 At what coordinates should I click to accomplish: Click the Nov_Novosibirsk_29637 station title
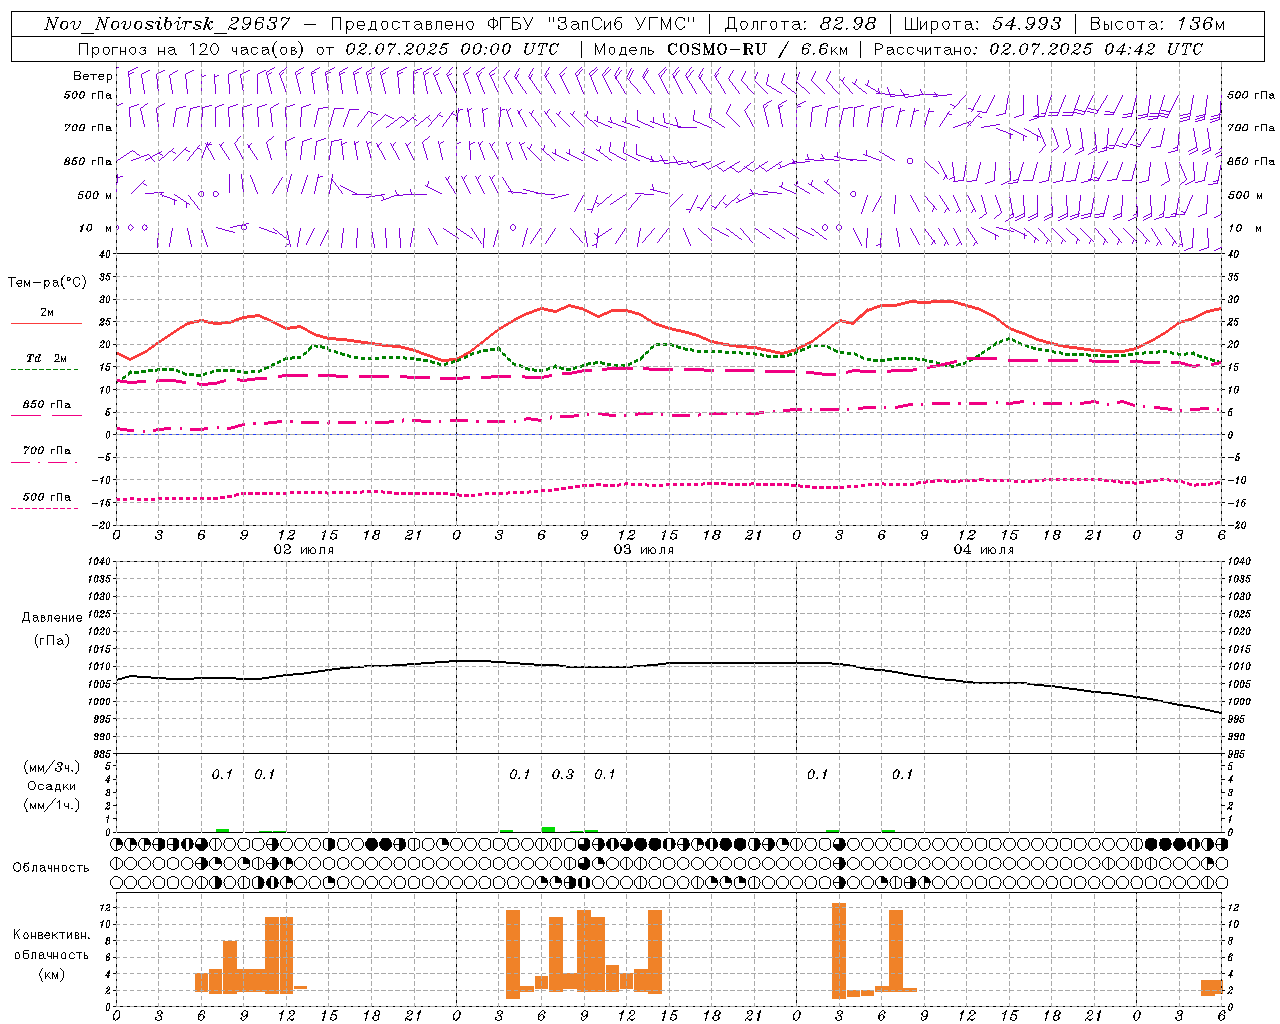(167, 24)
